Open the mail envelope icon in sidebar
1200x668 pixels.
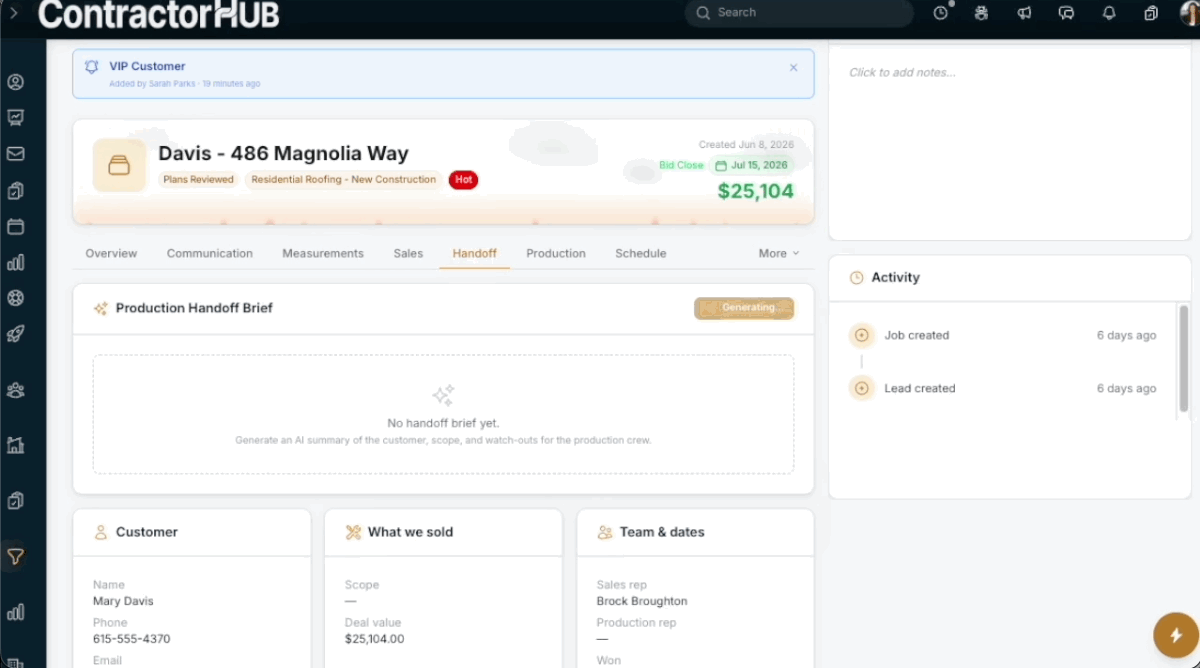tap(15, 154)
